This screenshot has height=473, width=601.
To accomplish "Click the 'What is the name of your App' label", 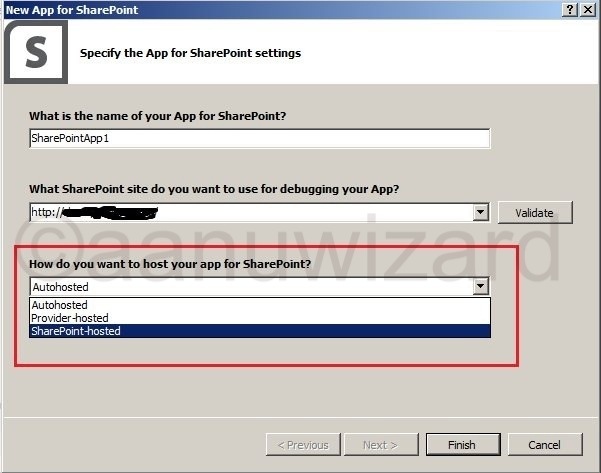I will point(157,116).
